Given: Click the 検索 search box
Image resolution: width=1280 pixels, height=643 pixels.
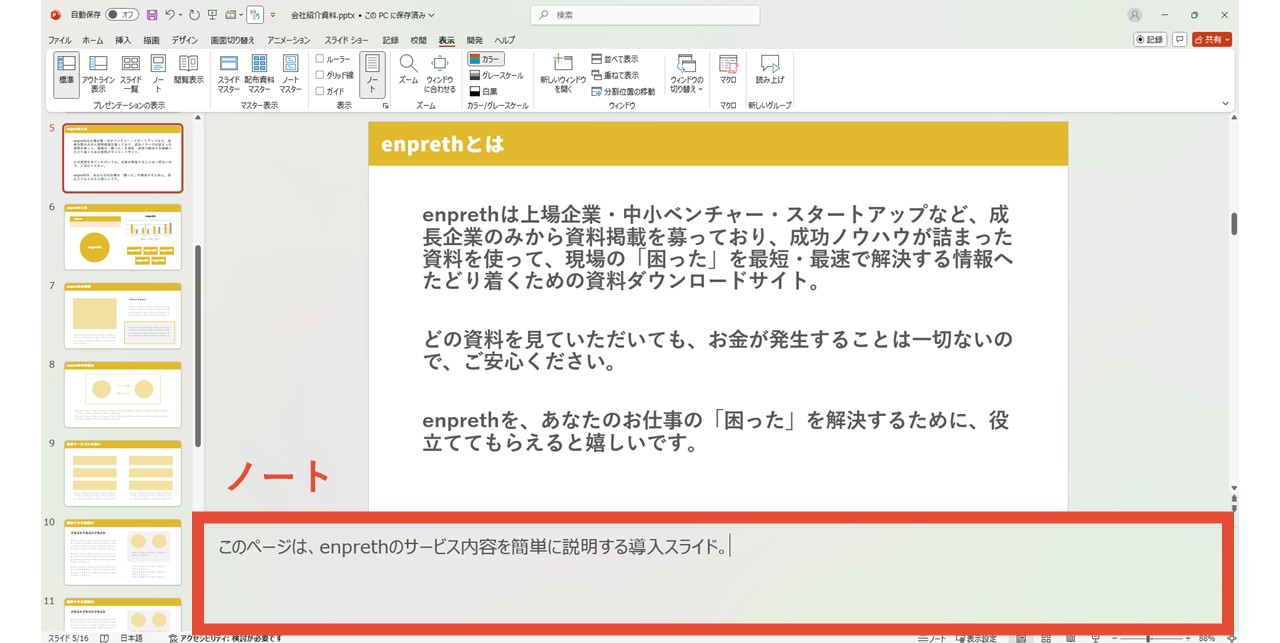Looking at the screenshot, I should click(645, 15).
